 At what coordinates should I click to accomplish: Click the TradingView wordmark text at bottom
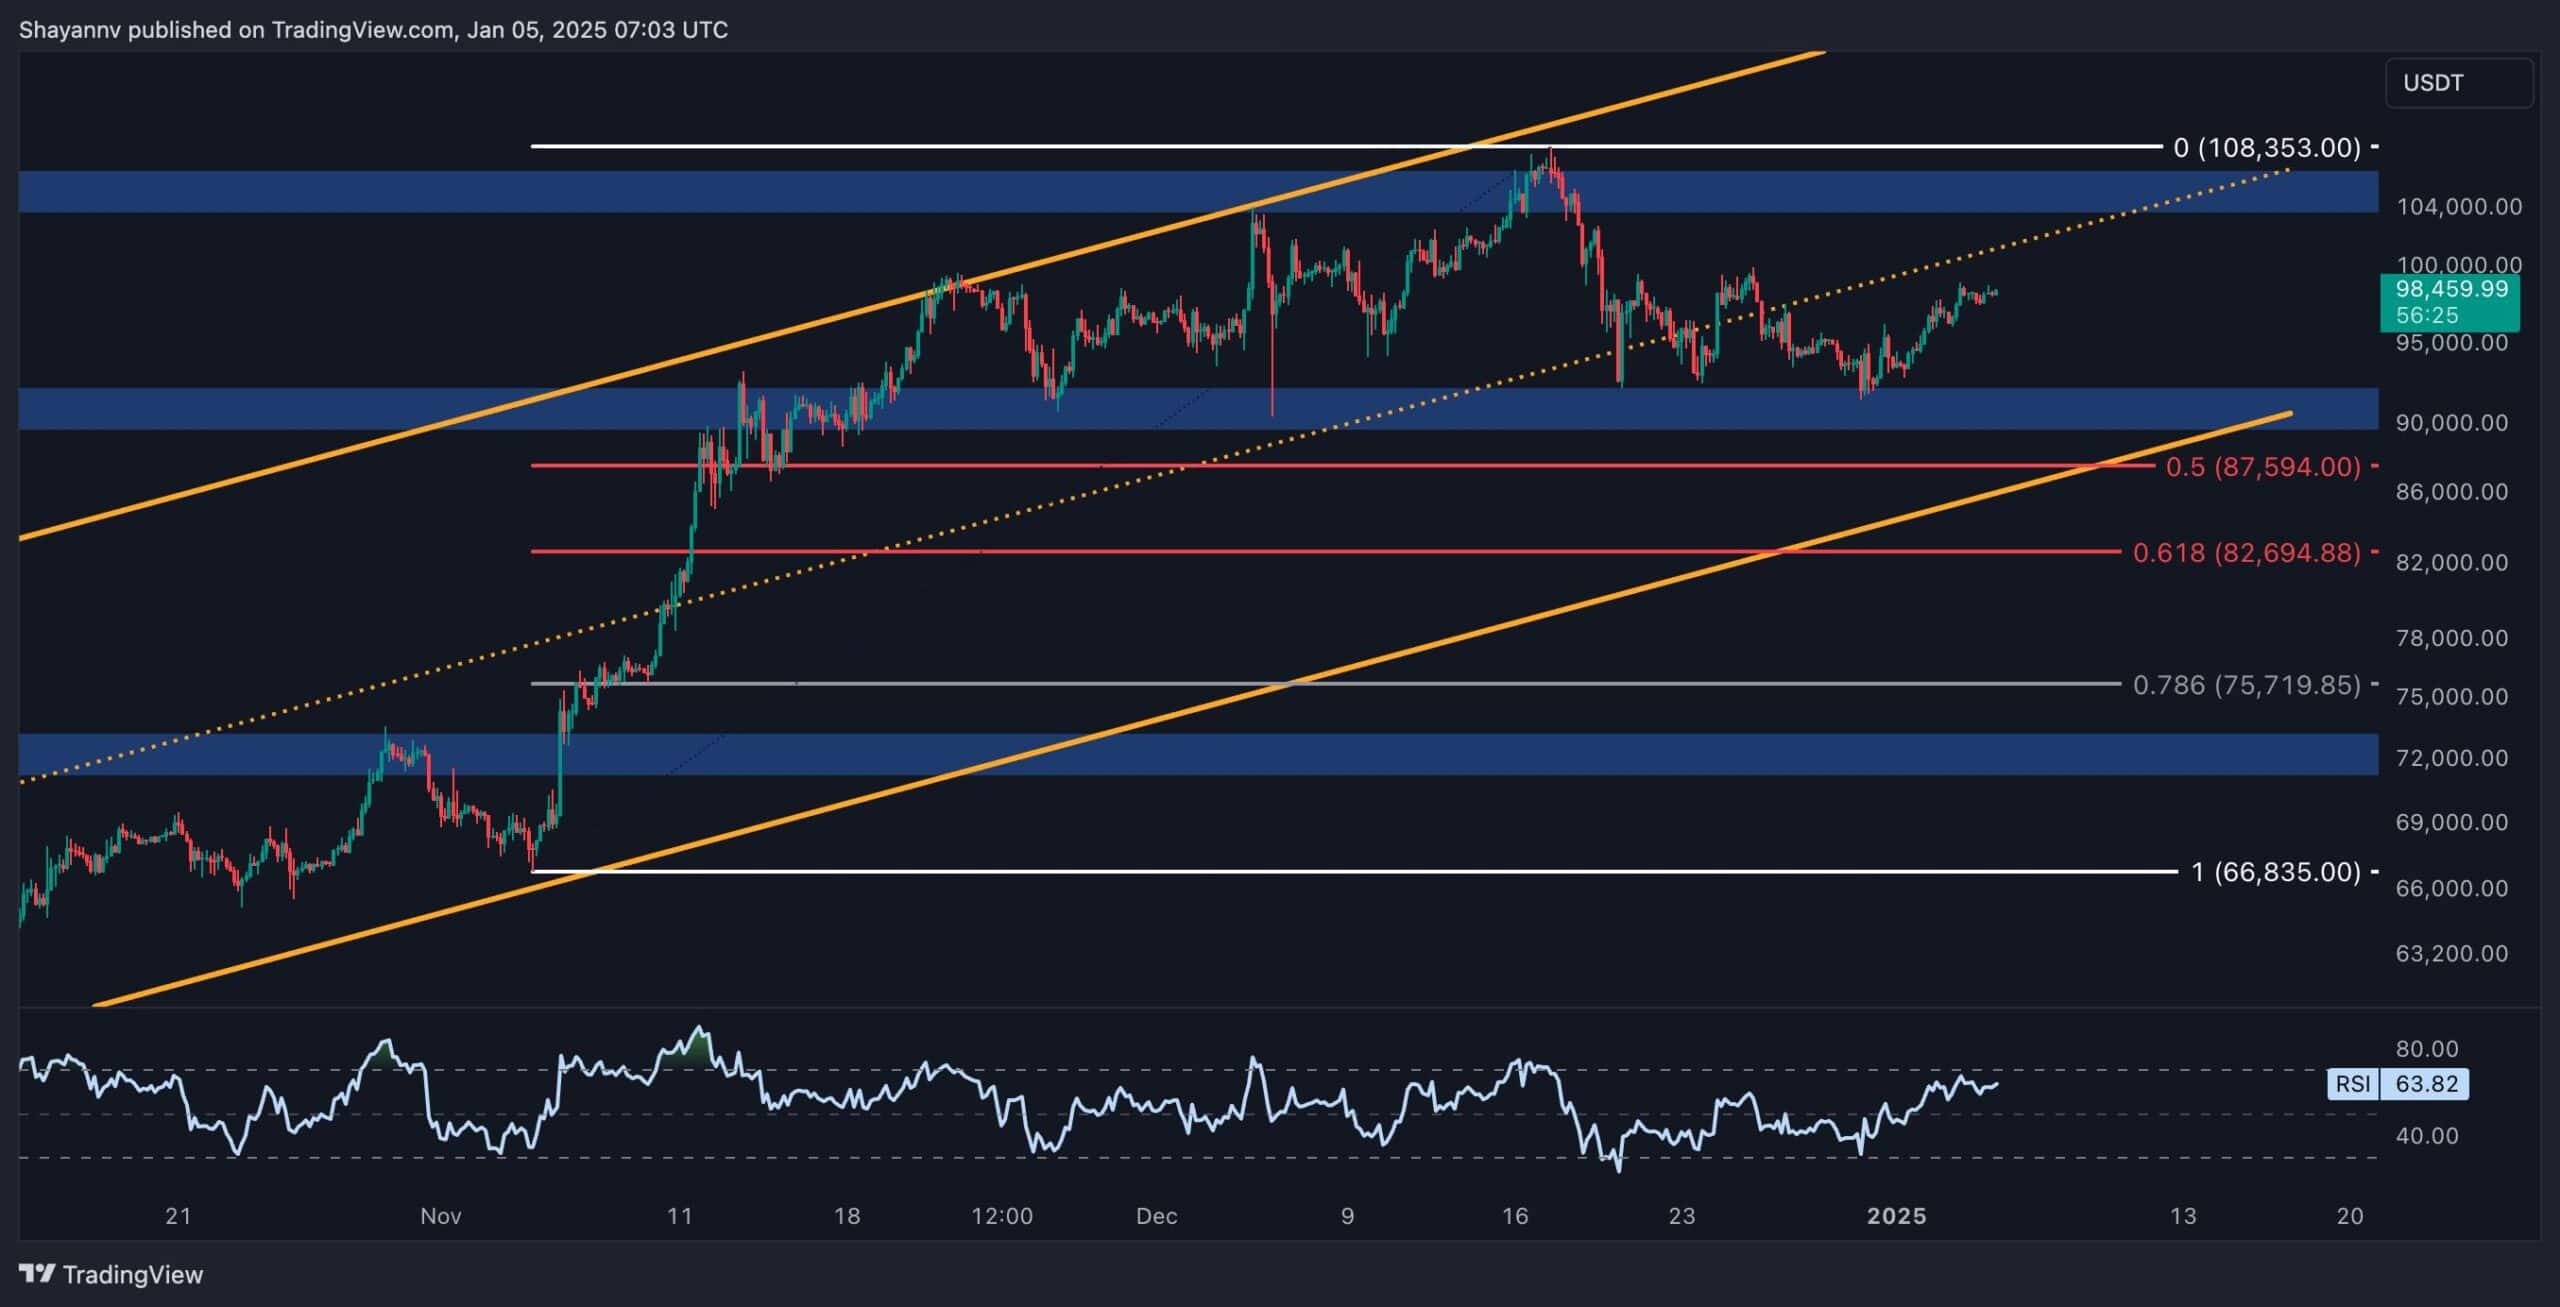pos(133,1275)
